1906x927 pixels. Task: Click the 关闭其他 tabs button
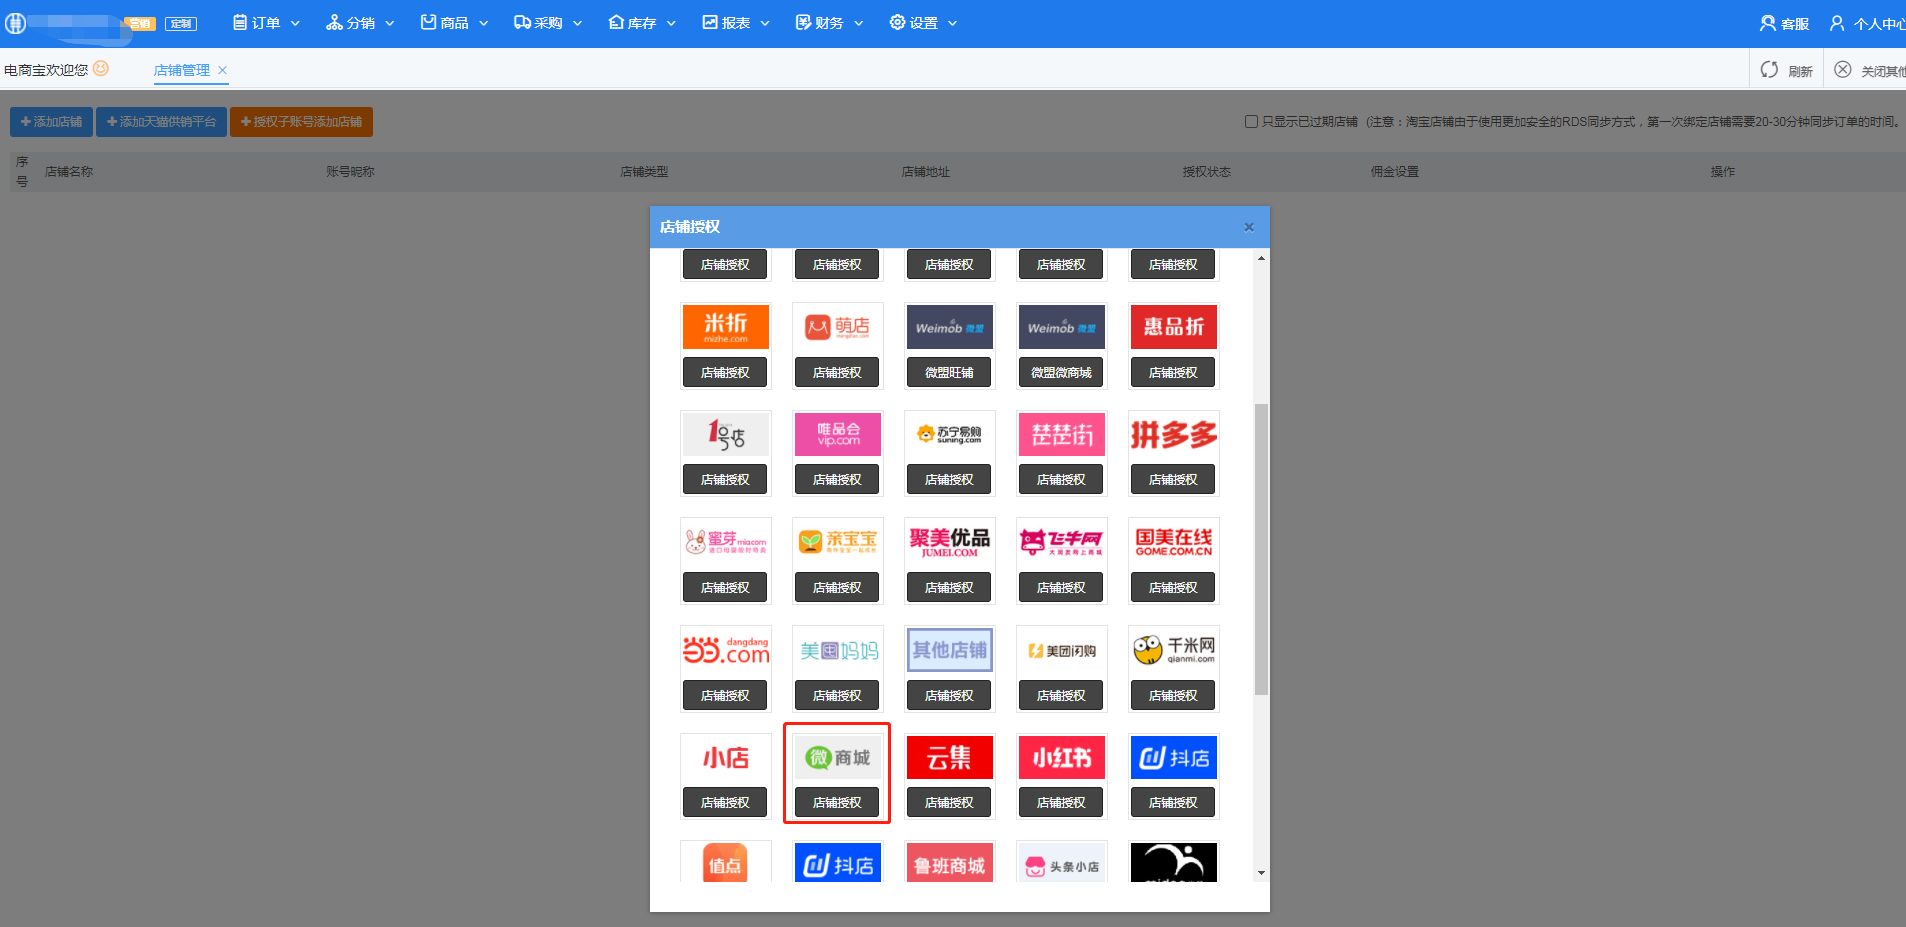pos(1870,70)
